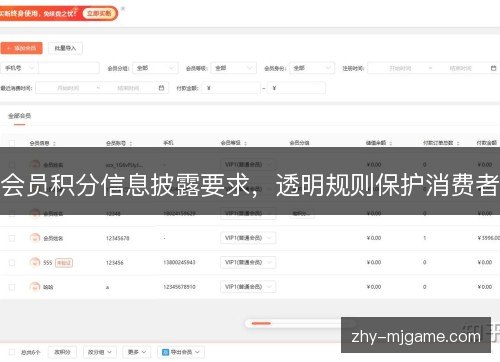
Task: Sort by the 会员信息 column
Action: coord(54,143)
